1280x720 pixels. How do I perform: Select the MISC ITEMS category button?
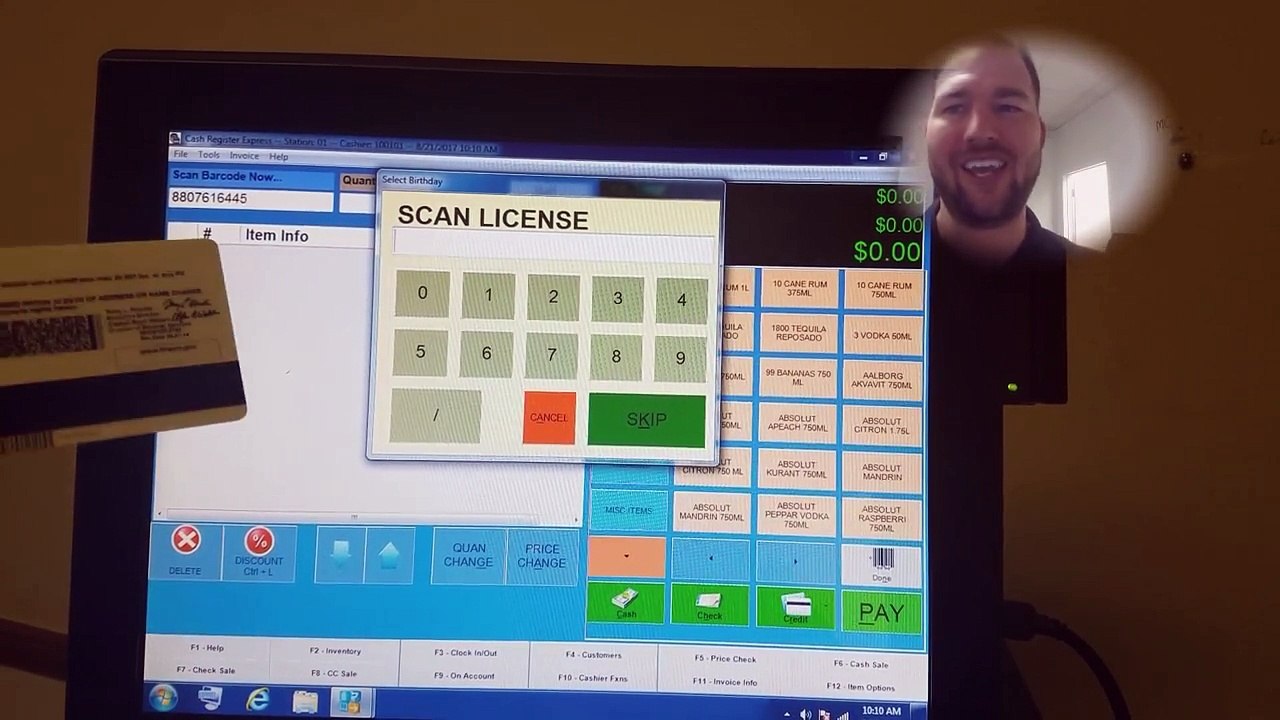point(628,510)
